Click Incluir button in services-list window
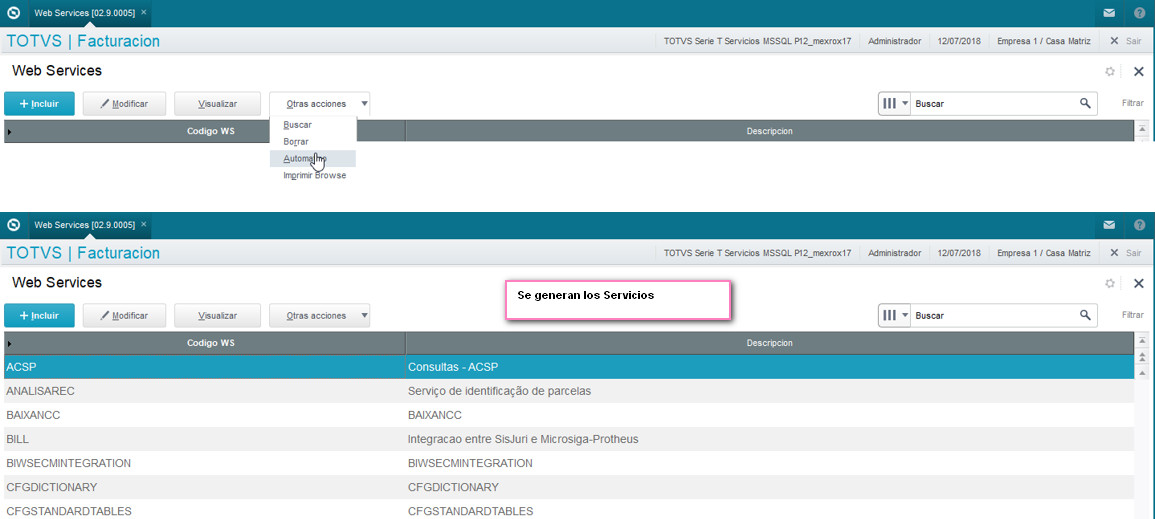 click(x=39, y=316)
